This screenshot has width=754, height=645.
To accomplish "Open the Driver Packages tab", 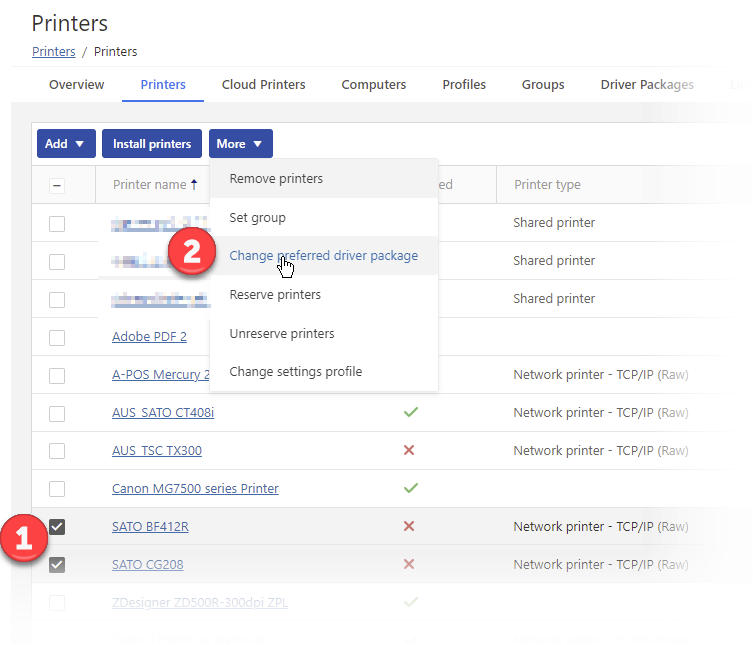I will click(646, 85).
